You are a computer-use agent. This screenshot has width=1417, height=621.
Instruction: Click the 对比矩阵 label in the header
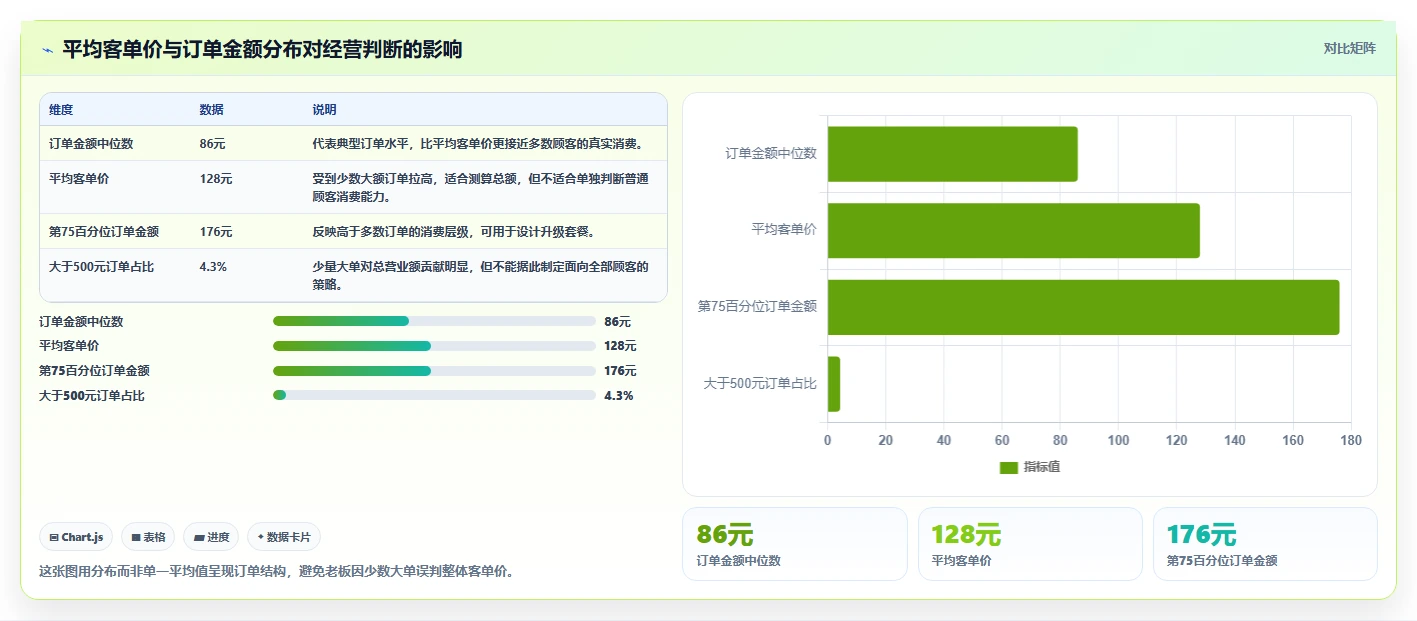(1349, 48)
